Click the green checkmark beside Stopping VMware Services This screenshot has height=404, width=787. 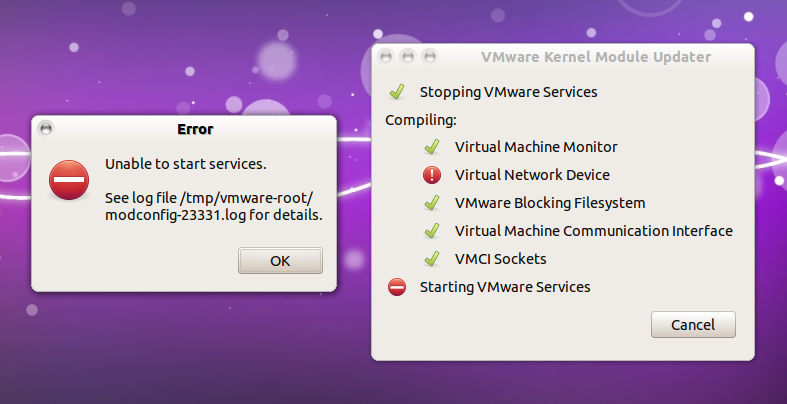tap(397, 92)
